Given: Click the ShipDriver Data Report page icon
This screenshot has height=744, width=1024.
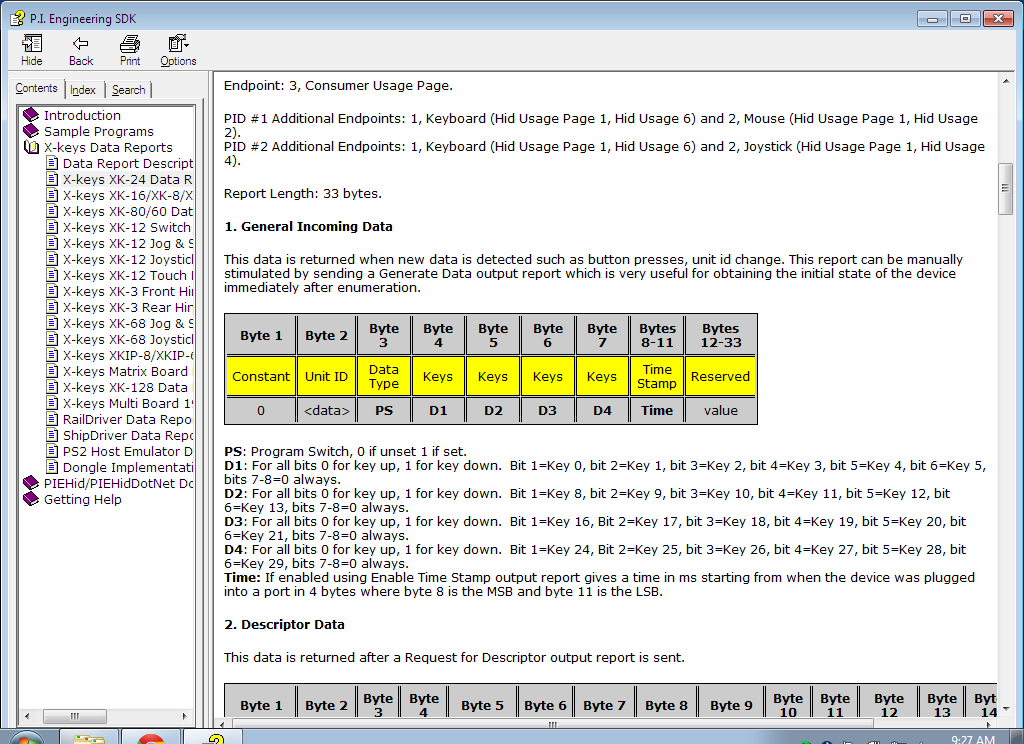Looking at the screenshot, I should click(53, 435).
